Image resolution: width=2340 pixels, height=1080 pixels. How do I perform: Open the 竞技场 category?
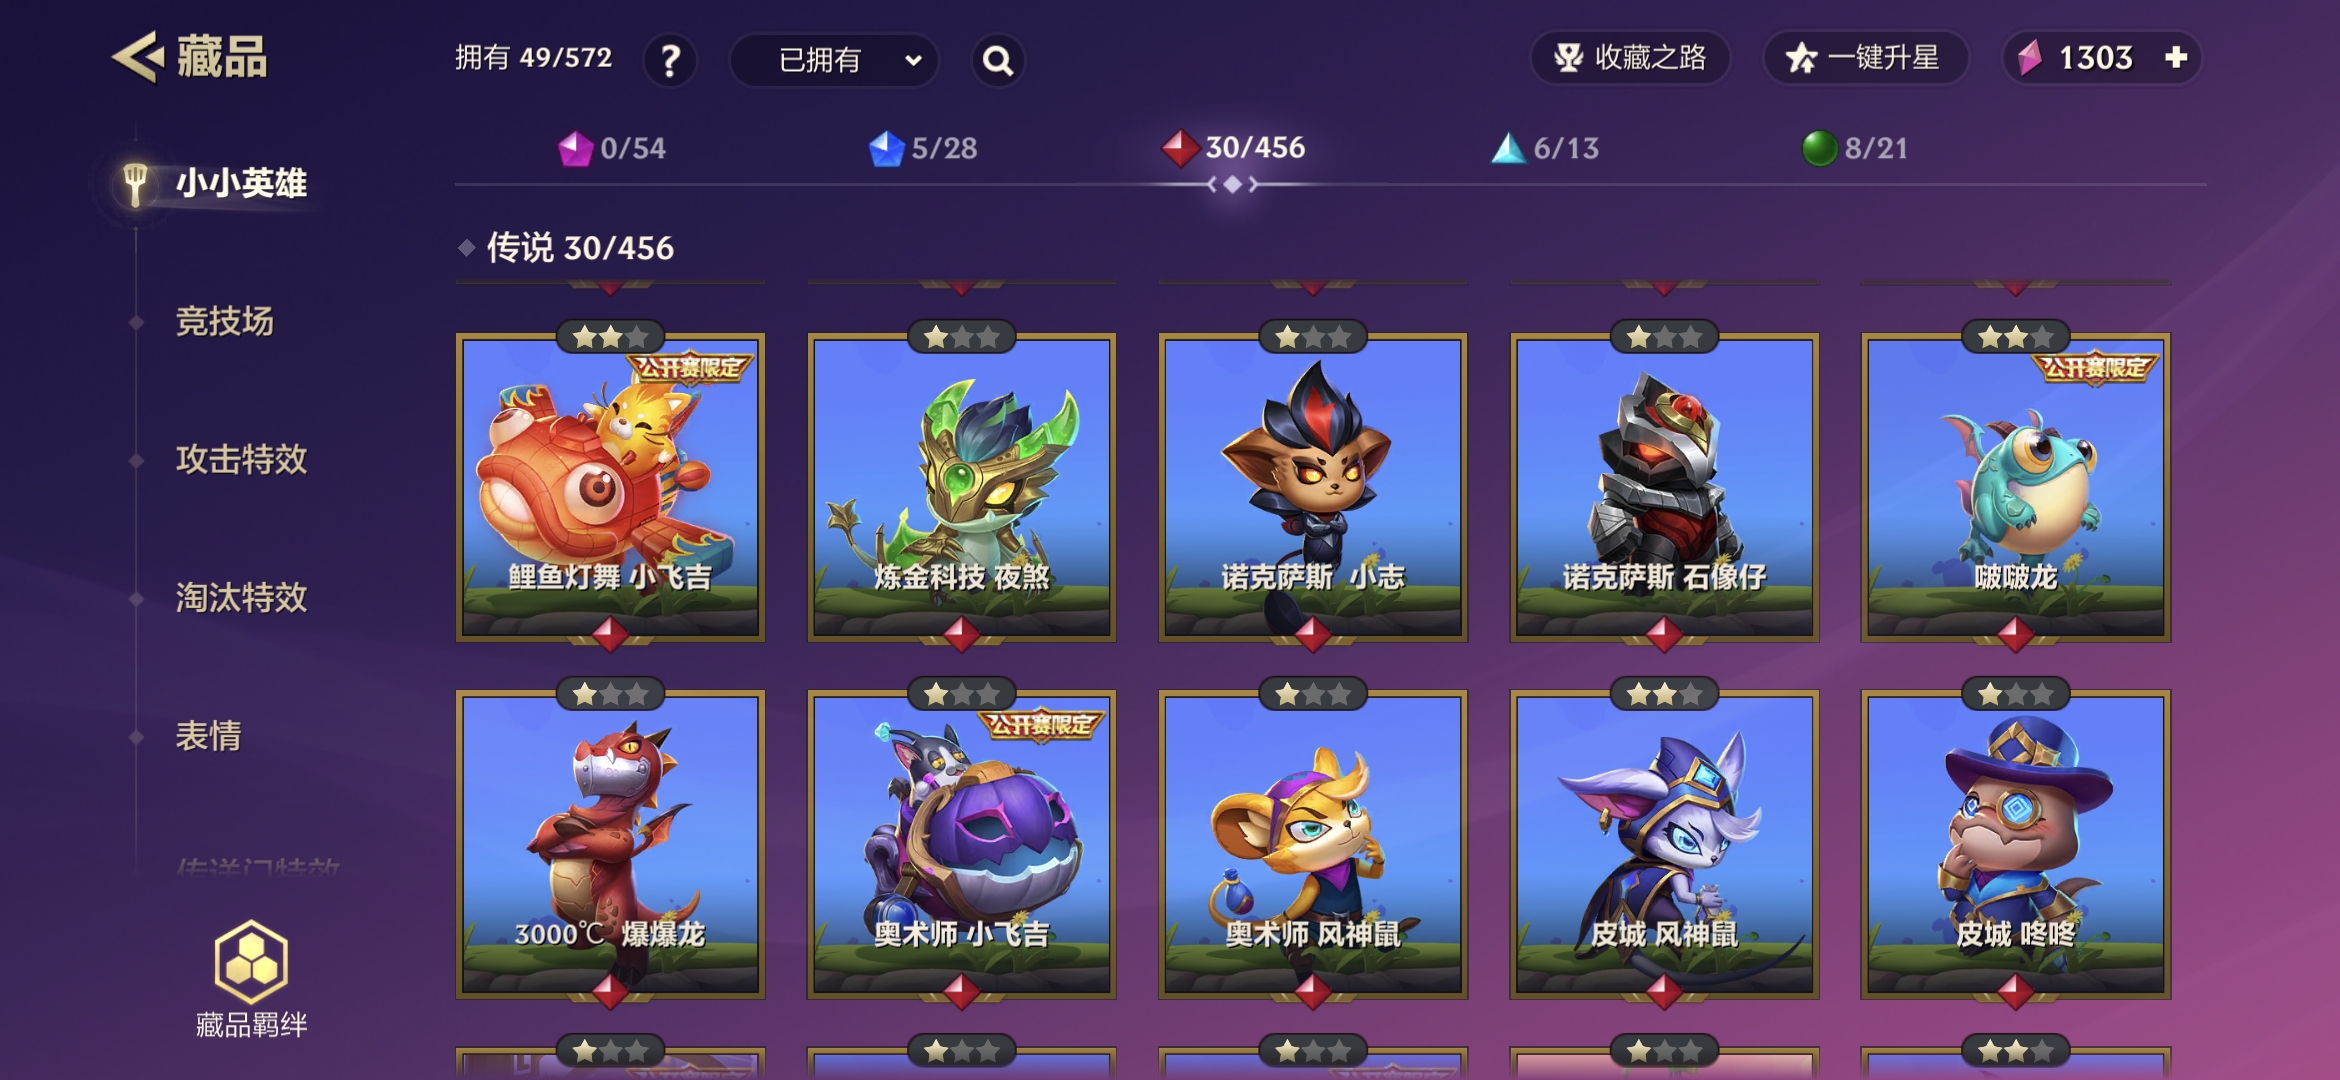click(x=224, y=321)
